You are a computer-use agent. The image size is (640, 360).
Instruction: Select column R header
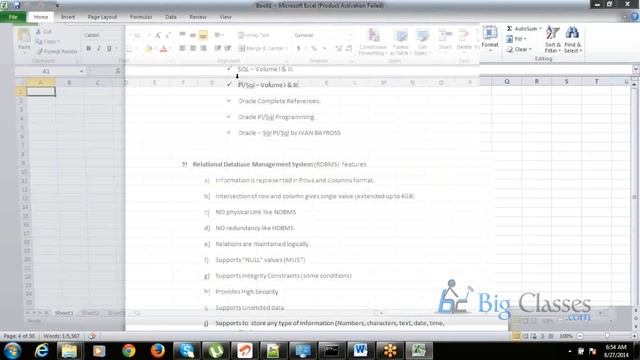tap(537, 82)
